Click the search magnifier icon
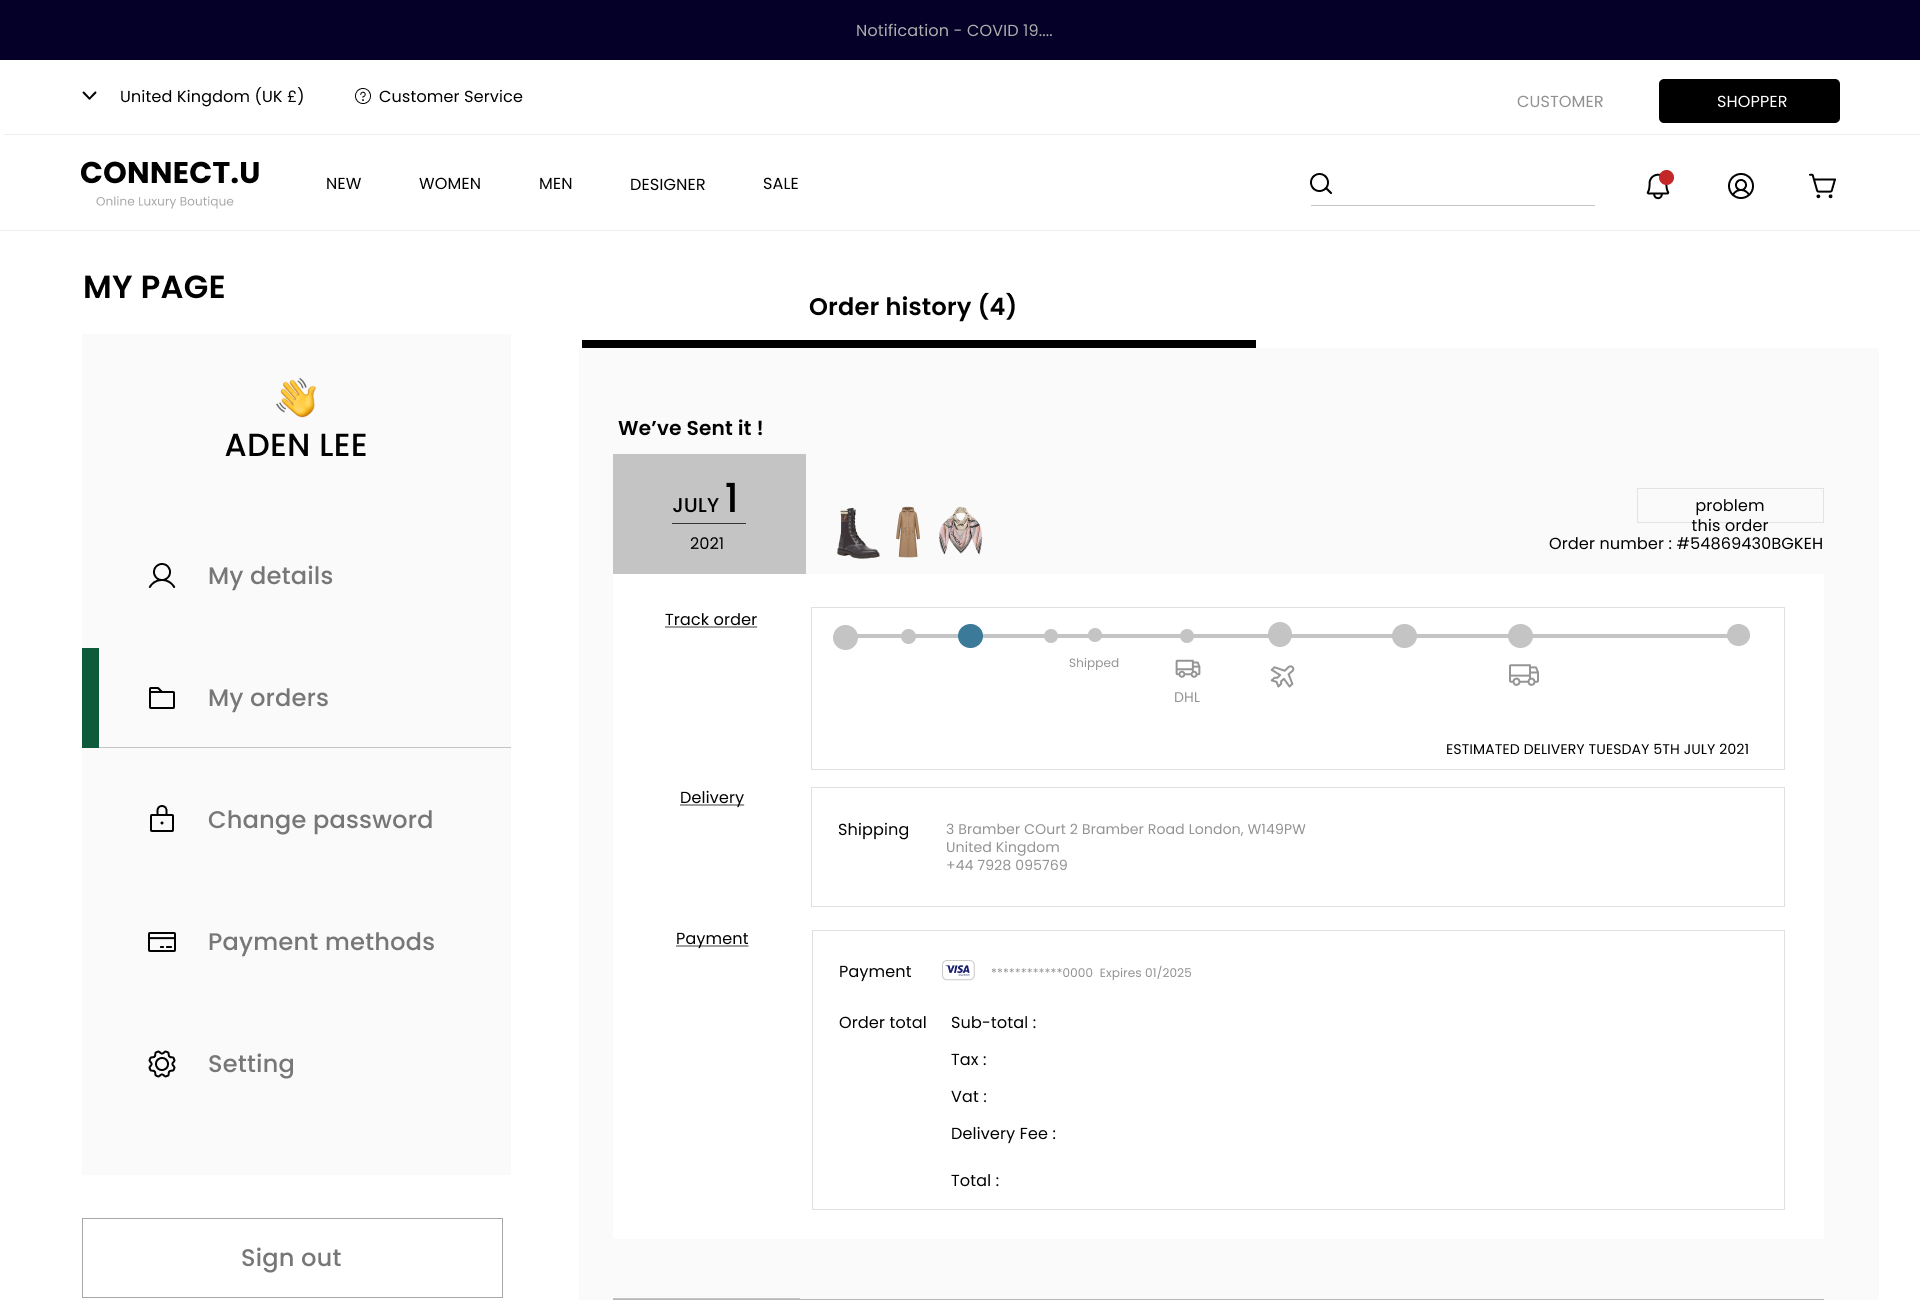 pyautogui.click(x=1321, y=184)
